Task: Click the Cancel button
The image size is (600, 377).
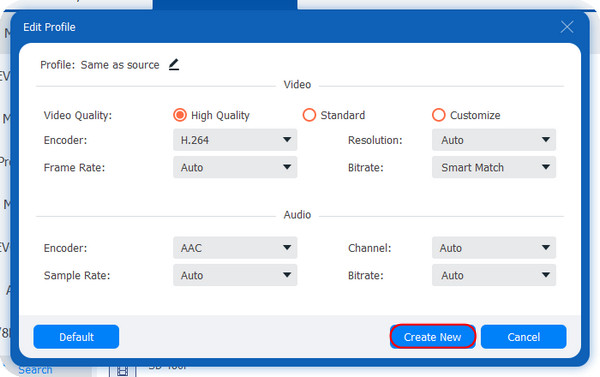Action: pos(523,337)
